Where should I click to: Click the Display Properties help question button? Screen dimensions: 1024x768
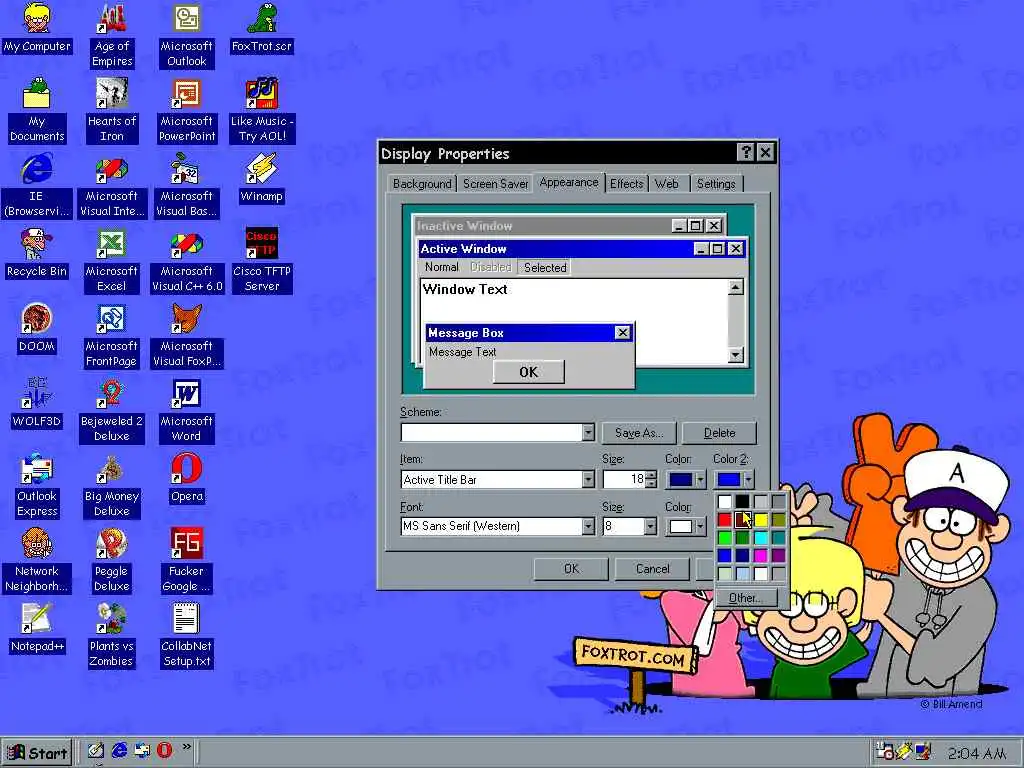pos(745,152)
